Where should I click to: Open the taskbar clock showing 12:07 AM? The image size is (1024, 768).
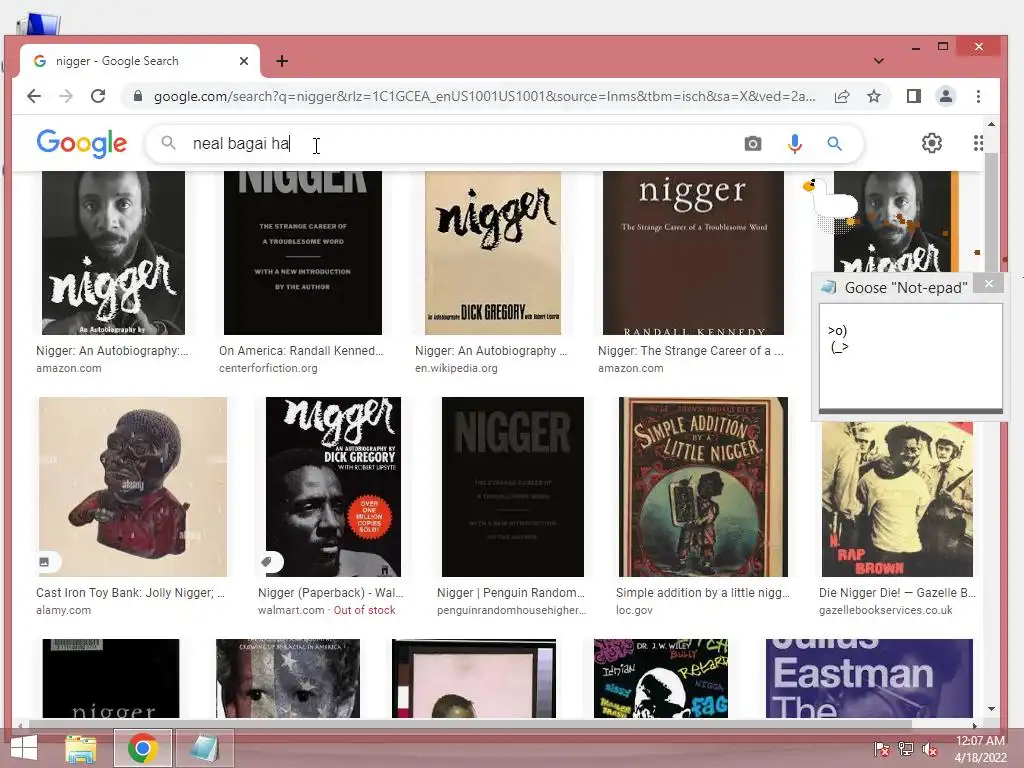click(x=980, y=749)
